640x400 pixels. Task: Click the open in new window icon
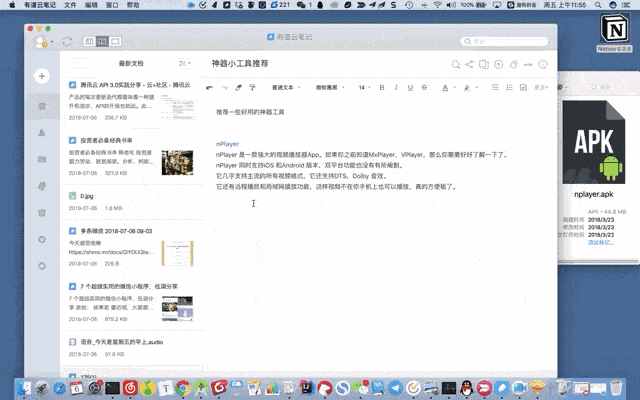(484, 64)
